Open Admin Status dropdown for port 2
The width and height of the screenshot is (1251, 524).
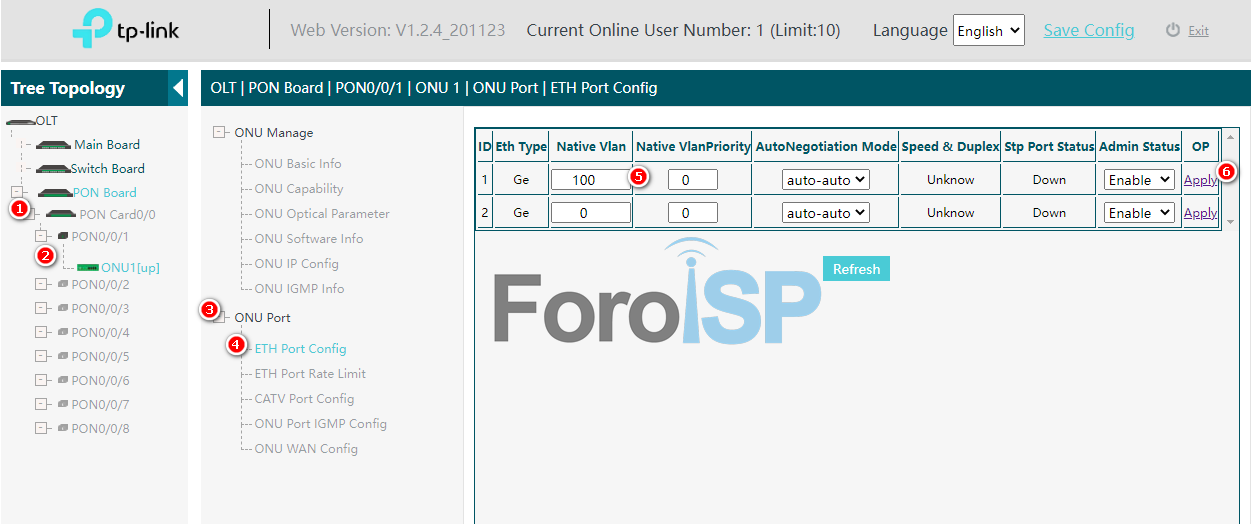click(1139, 213)
